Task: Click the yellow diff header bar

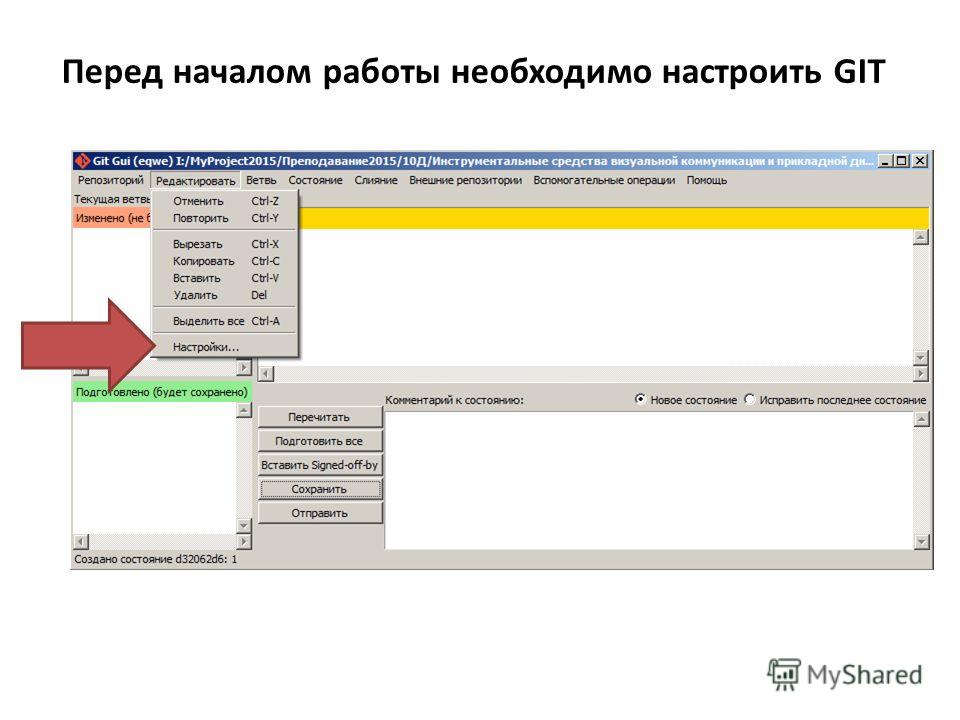Action: tap(613, 218)
